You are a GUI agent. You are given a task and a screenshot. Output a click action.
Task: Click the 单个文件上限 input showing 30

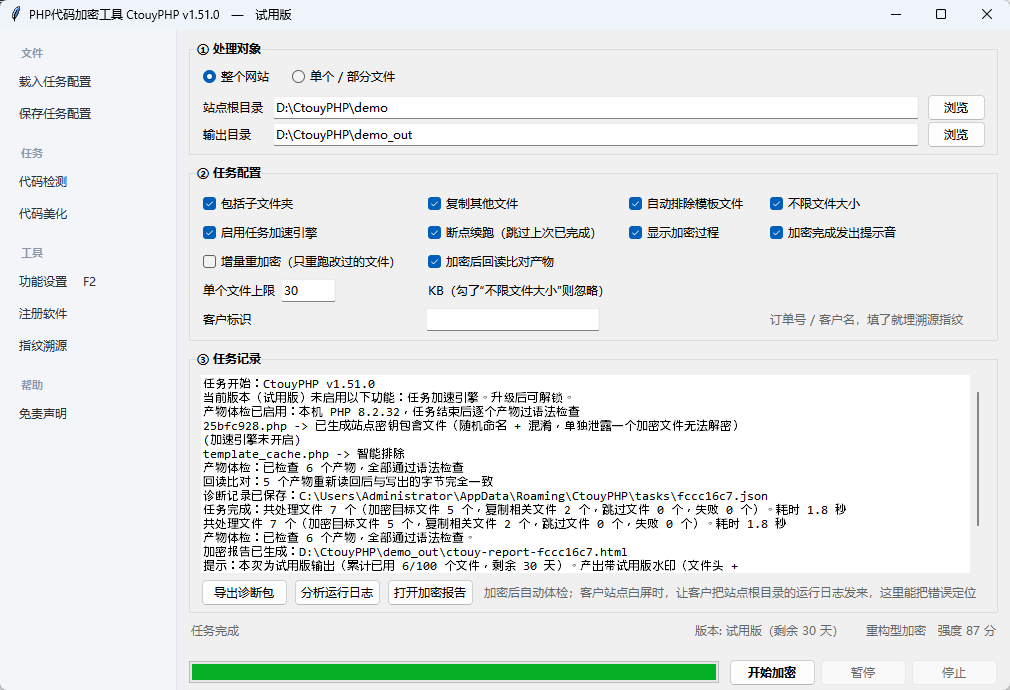coord(309,291)
